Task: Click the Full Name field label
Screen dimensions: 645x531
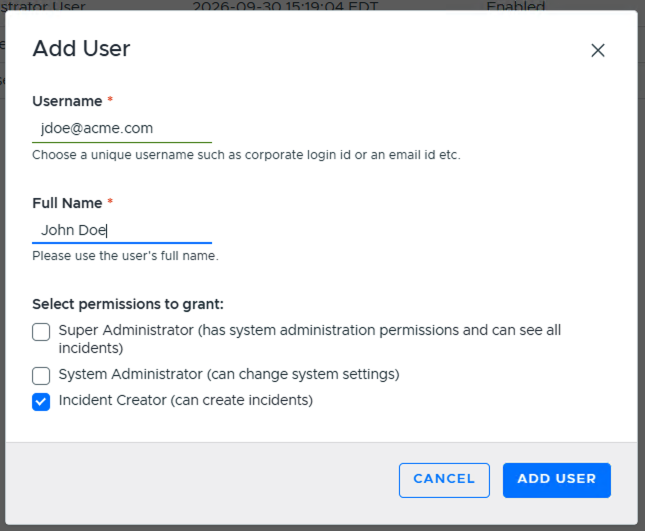Action: 67,203
